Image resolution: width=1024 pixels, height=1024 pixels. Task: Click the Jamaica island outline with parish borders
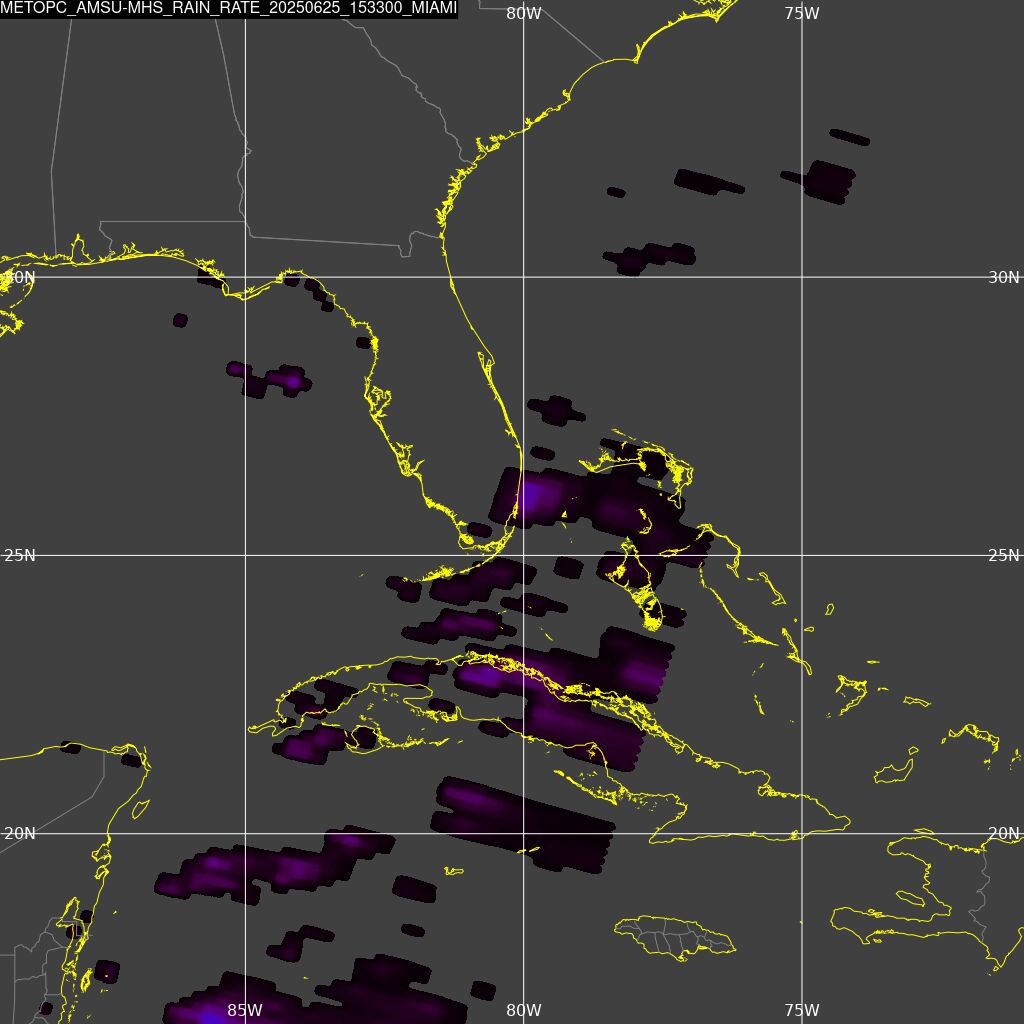(x=675, y=938)
